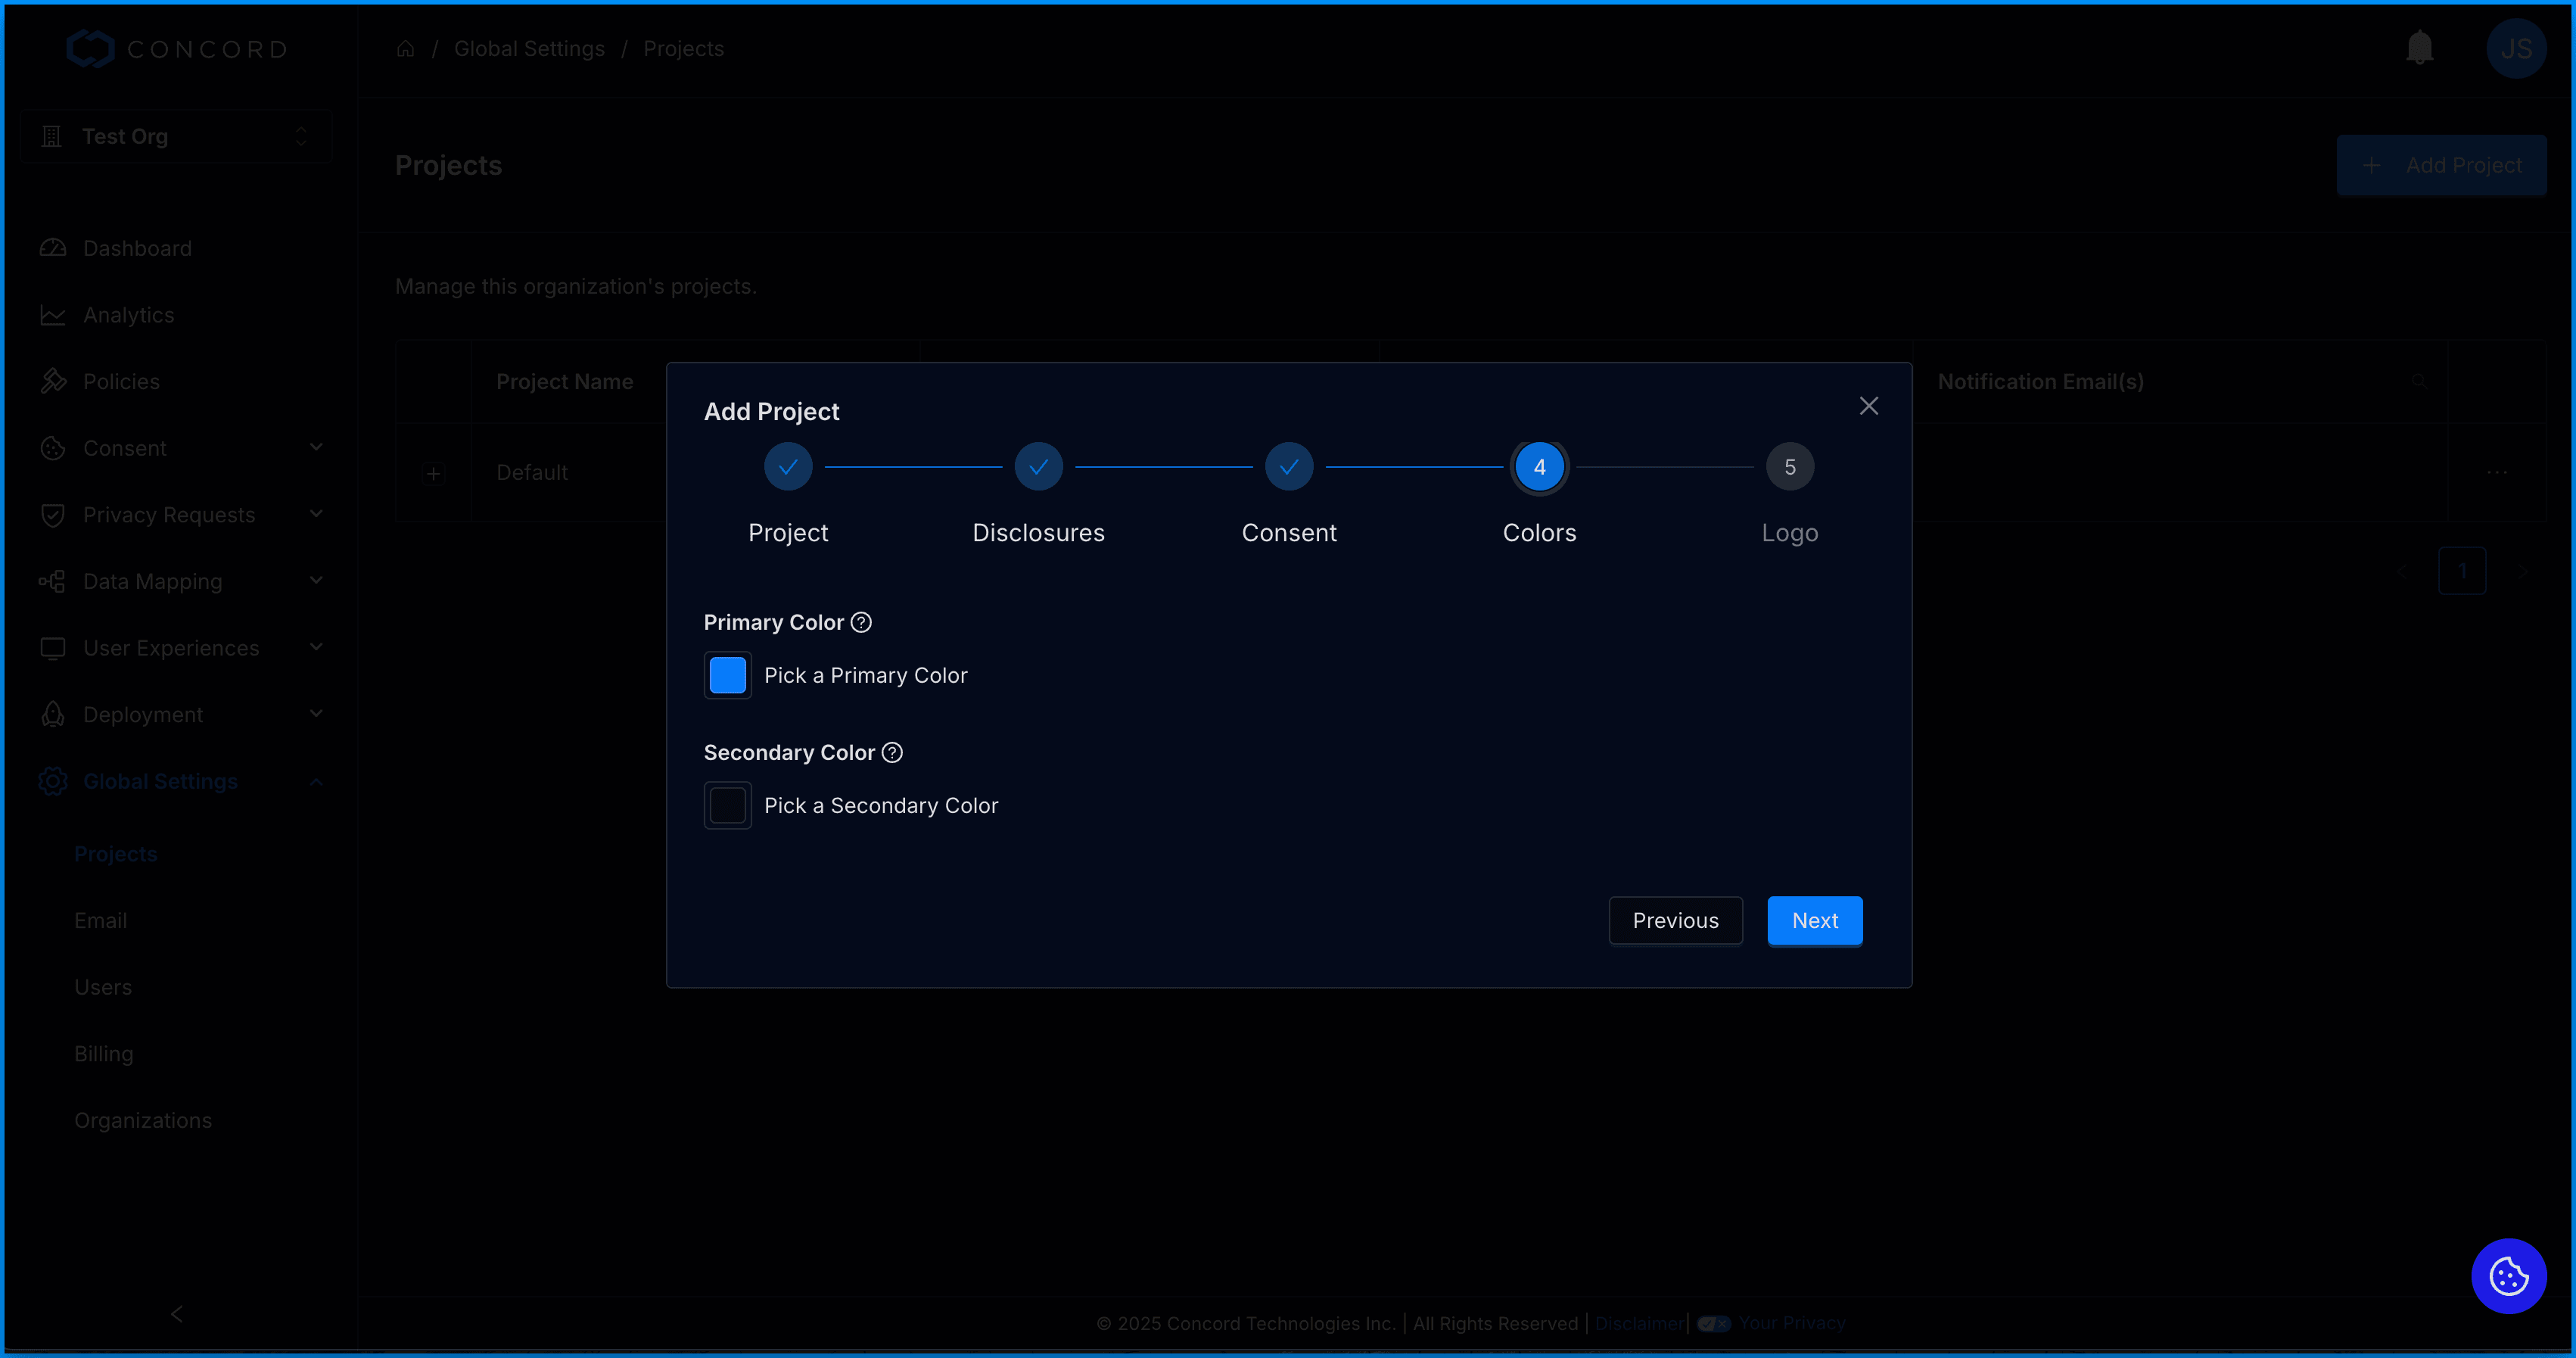Click the notifications bell icon

pyautogui.click(x=2419, y=48)
